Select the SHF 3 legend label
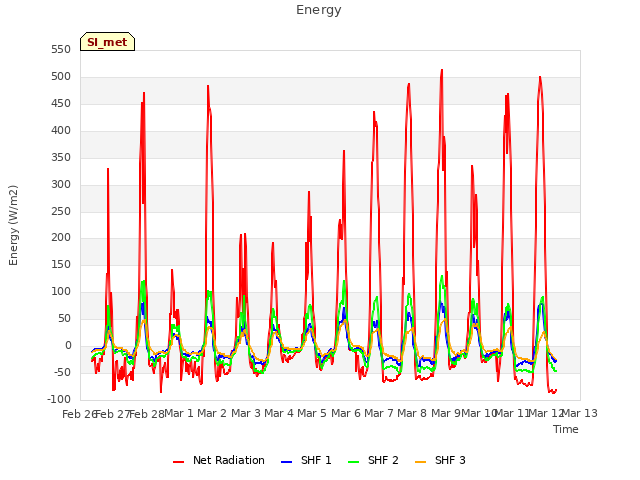This screenshot has width=640, height=480. click(x=450, y=460)
